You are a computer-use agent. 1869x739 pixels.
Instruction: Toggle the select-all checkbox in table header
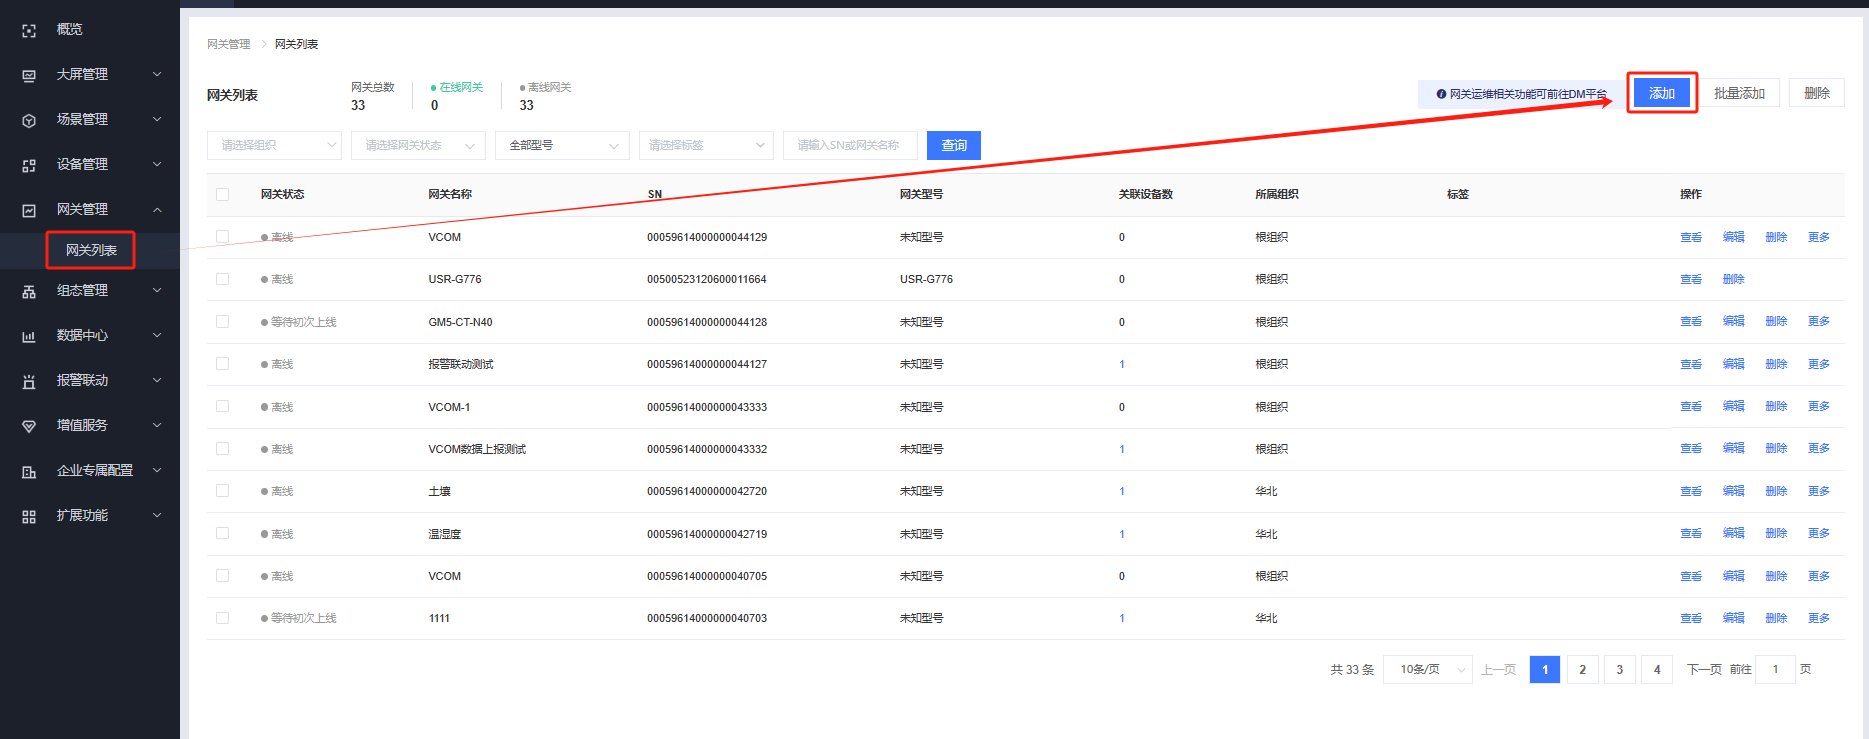tap(222, 194)
